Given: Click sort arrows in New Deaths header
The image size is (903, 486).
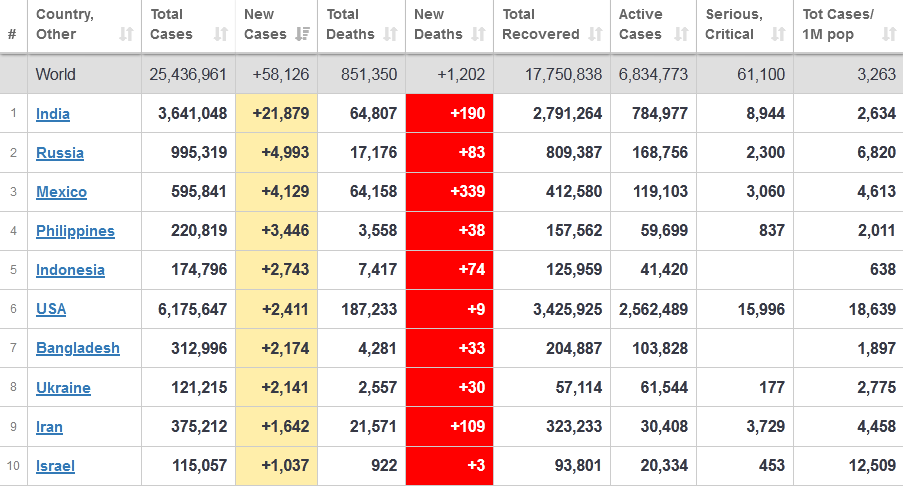Looking at the screenshot, I should coord(479,34).
